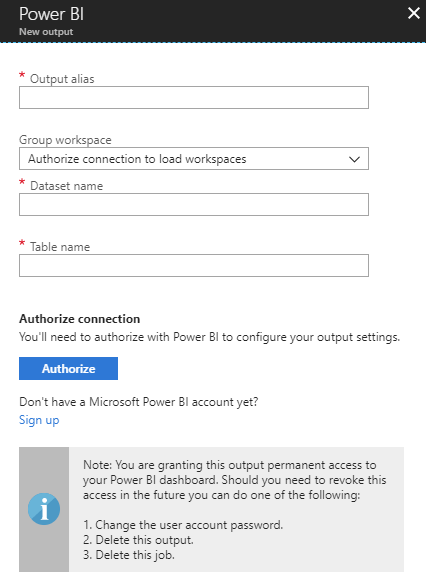Screen dimensions: 426x580
Task: Click the Output alias input field
Action: pos(194,98)
